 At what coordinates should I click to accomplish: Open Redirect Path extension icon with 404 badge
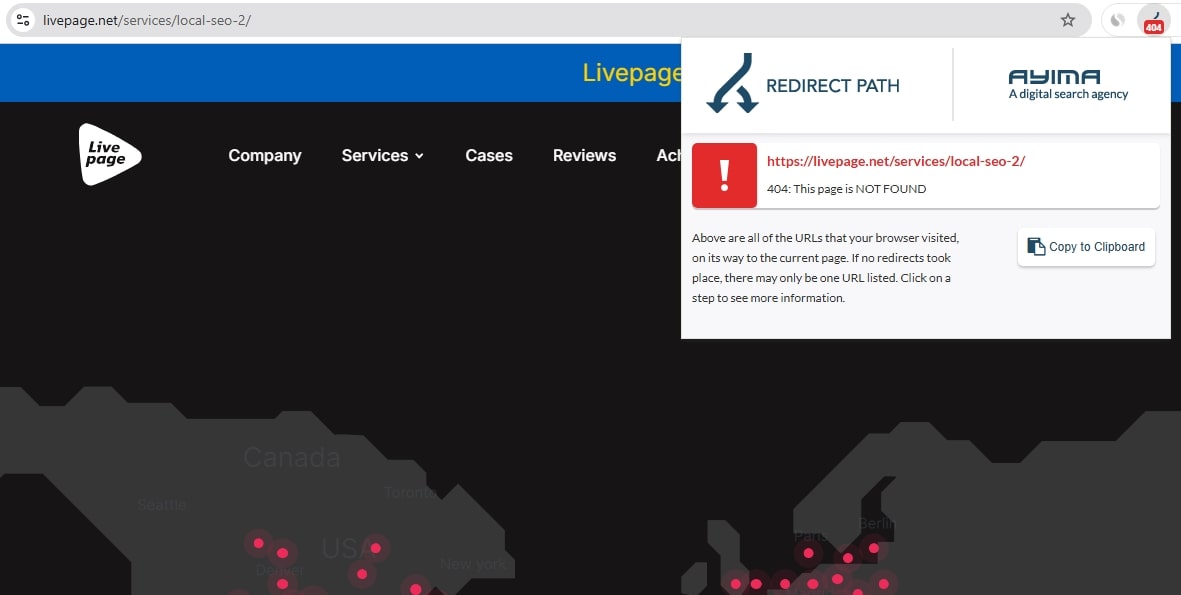[1153, 21]
